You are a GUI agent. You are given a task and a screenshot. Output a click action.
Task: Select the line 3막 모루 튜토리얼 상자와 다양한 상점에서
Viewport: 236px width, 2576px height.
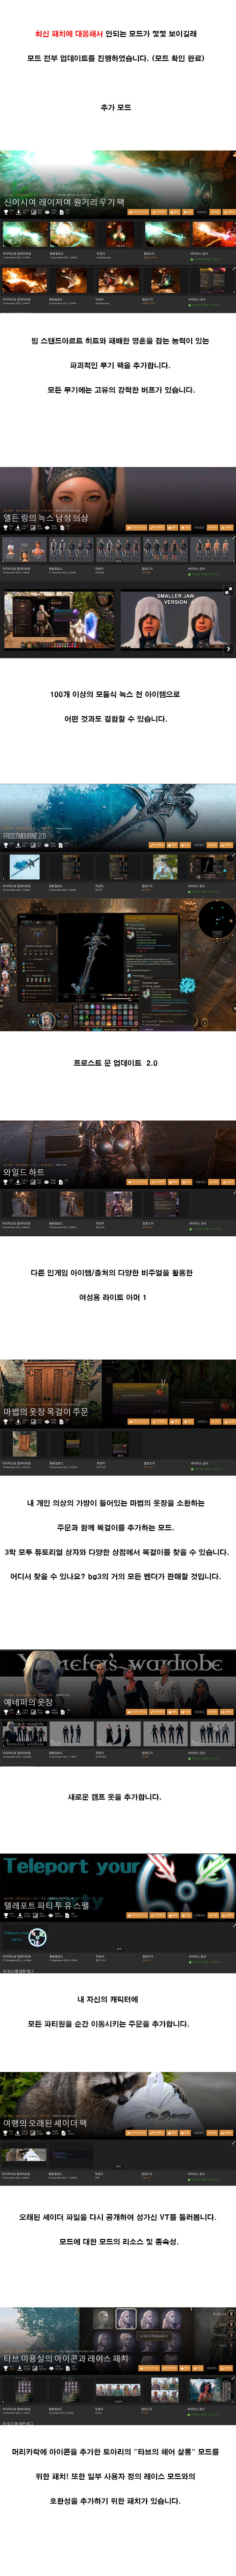[x=117, y=1552]
